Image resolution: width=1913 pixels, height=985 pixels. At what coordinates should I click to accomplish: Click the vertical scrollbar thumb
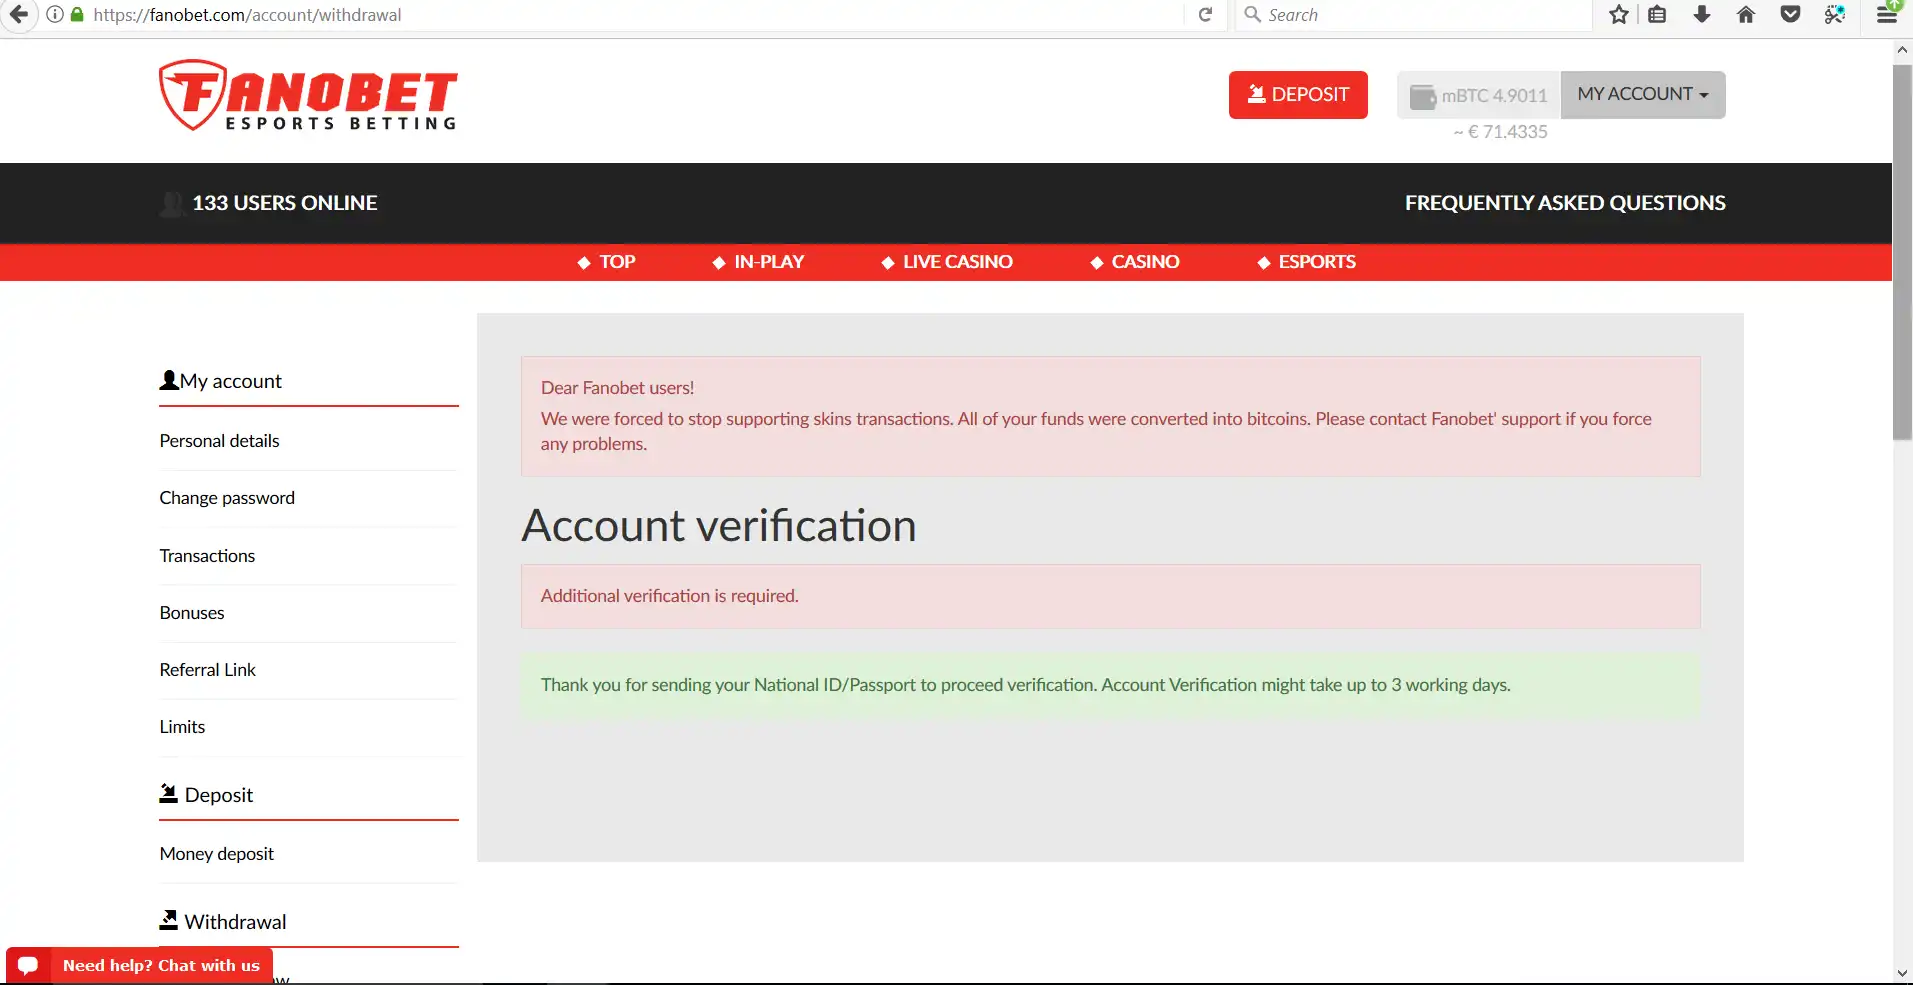coord(1902,252)
